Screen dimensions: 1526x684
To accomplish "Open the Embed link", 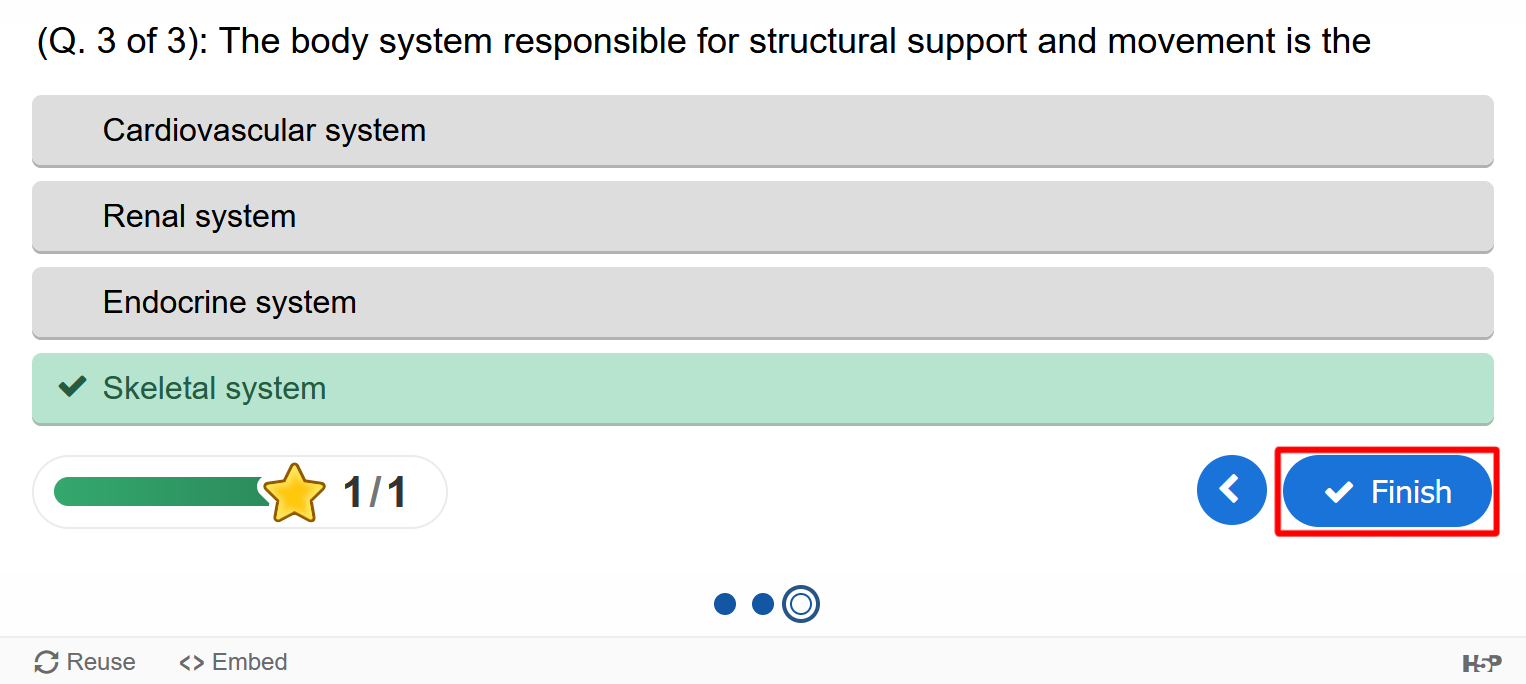I will pos(233,662).
